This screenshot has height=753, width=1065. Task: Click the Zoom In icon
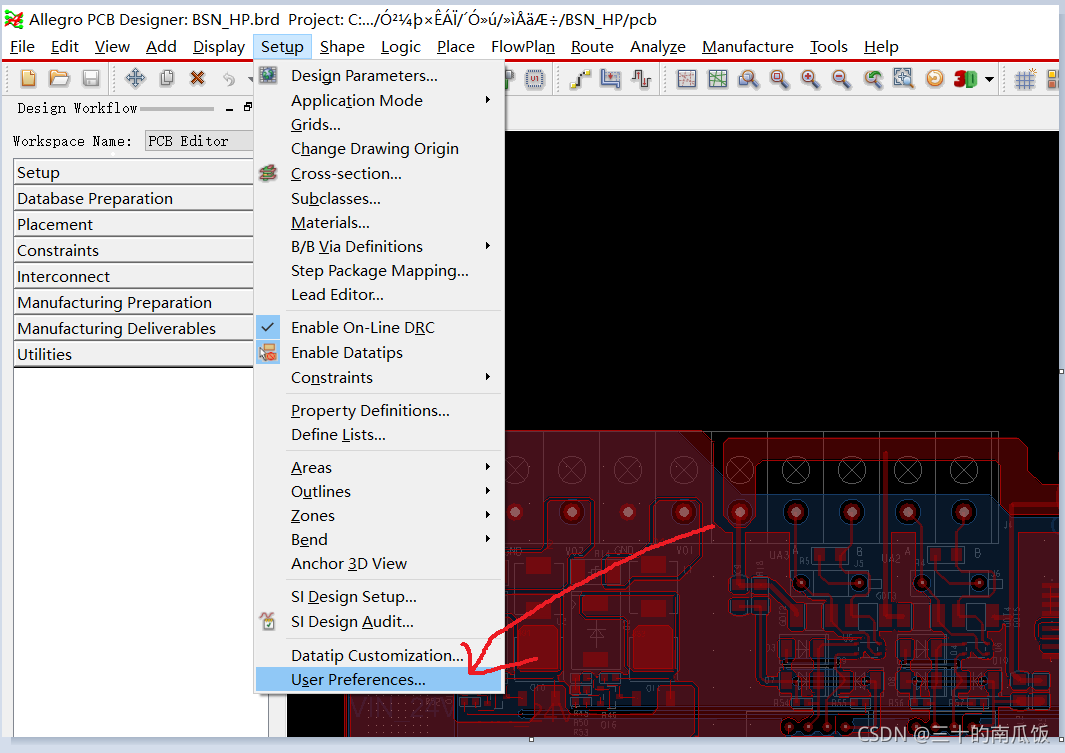[x=810, y=79]
